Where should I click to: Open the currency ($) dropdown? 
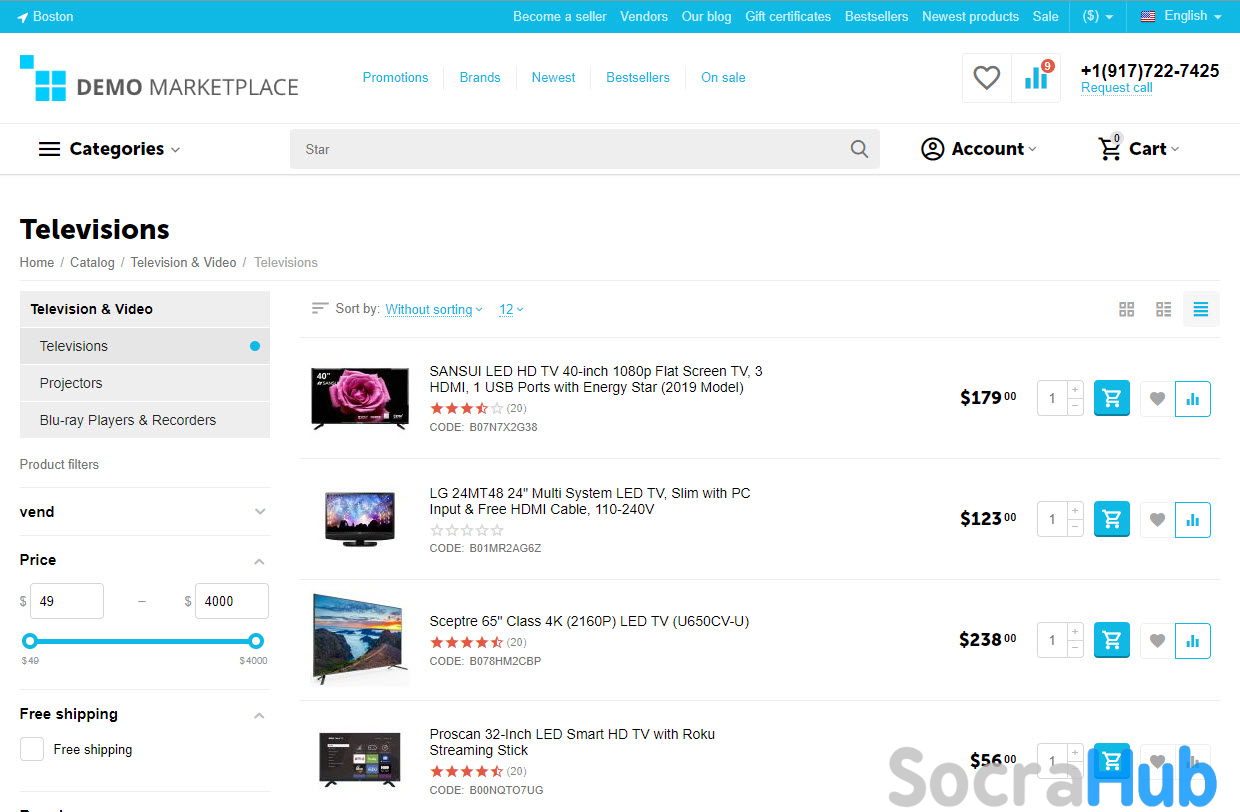coord(1098,16)
